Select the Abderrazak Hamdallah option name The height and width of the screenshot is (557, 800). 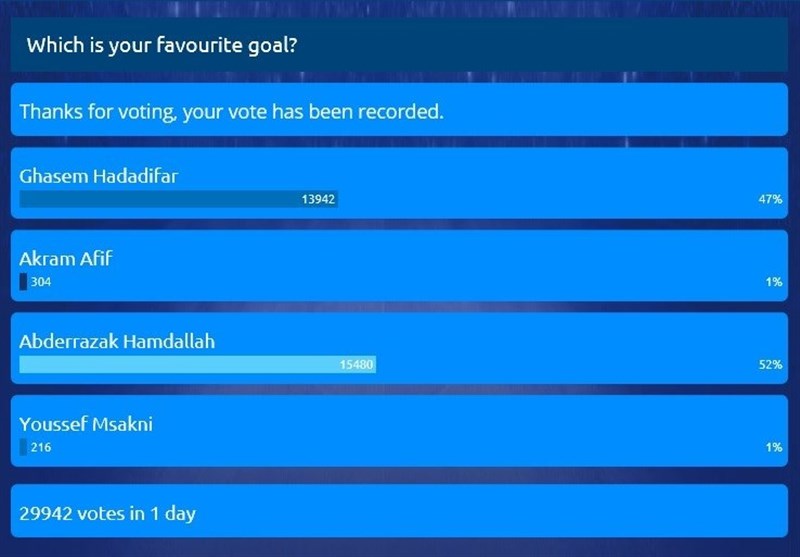pyautogui.click(x=117, y=341)
